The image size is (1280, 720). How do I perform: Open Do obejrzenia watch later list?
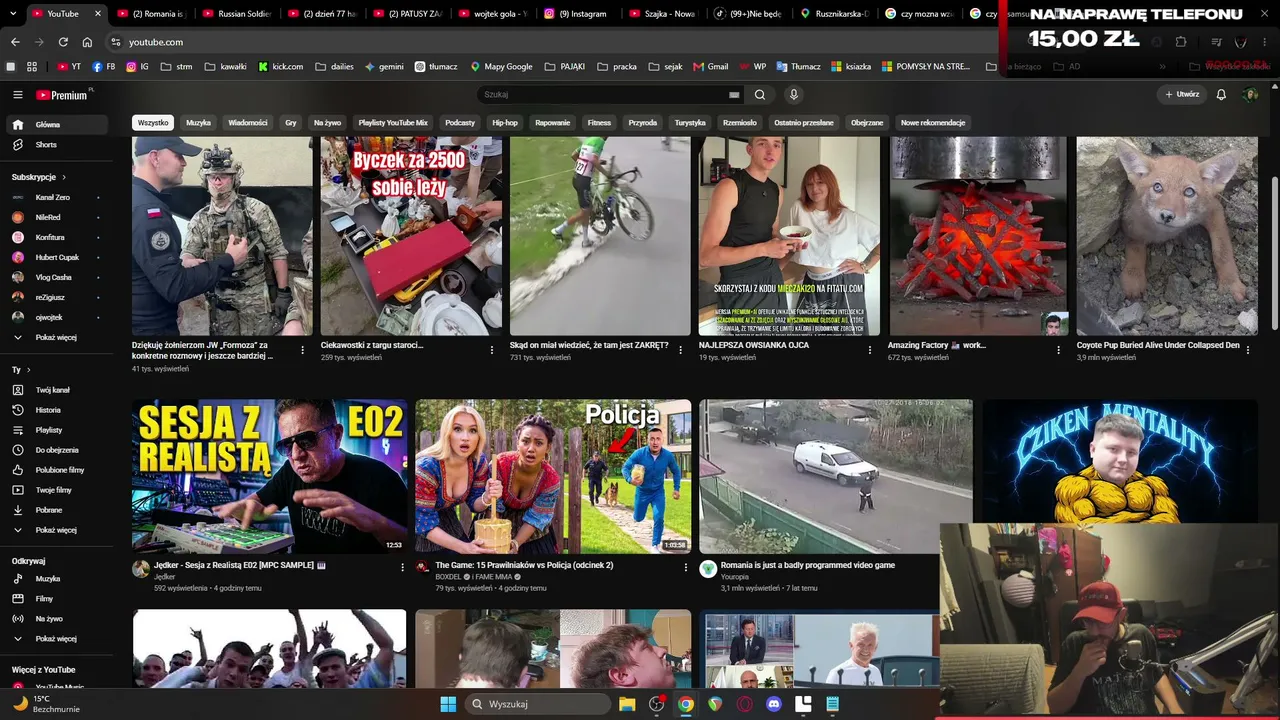tap(56, 450)
